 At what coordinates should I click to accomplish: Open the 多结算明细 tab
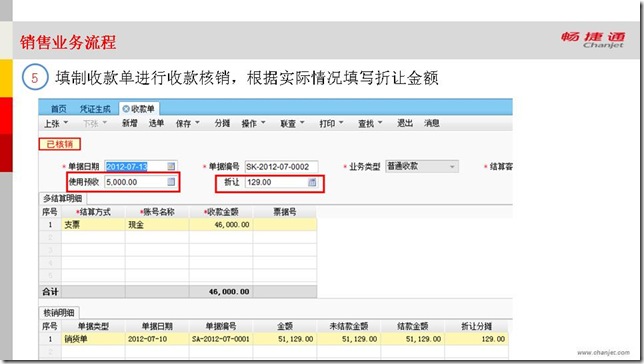click(x=62, y=198)
